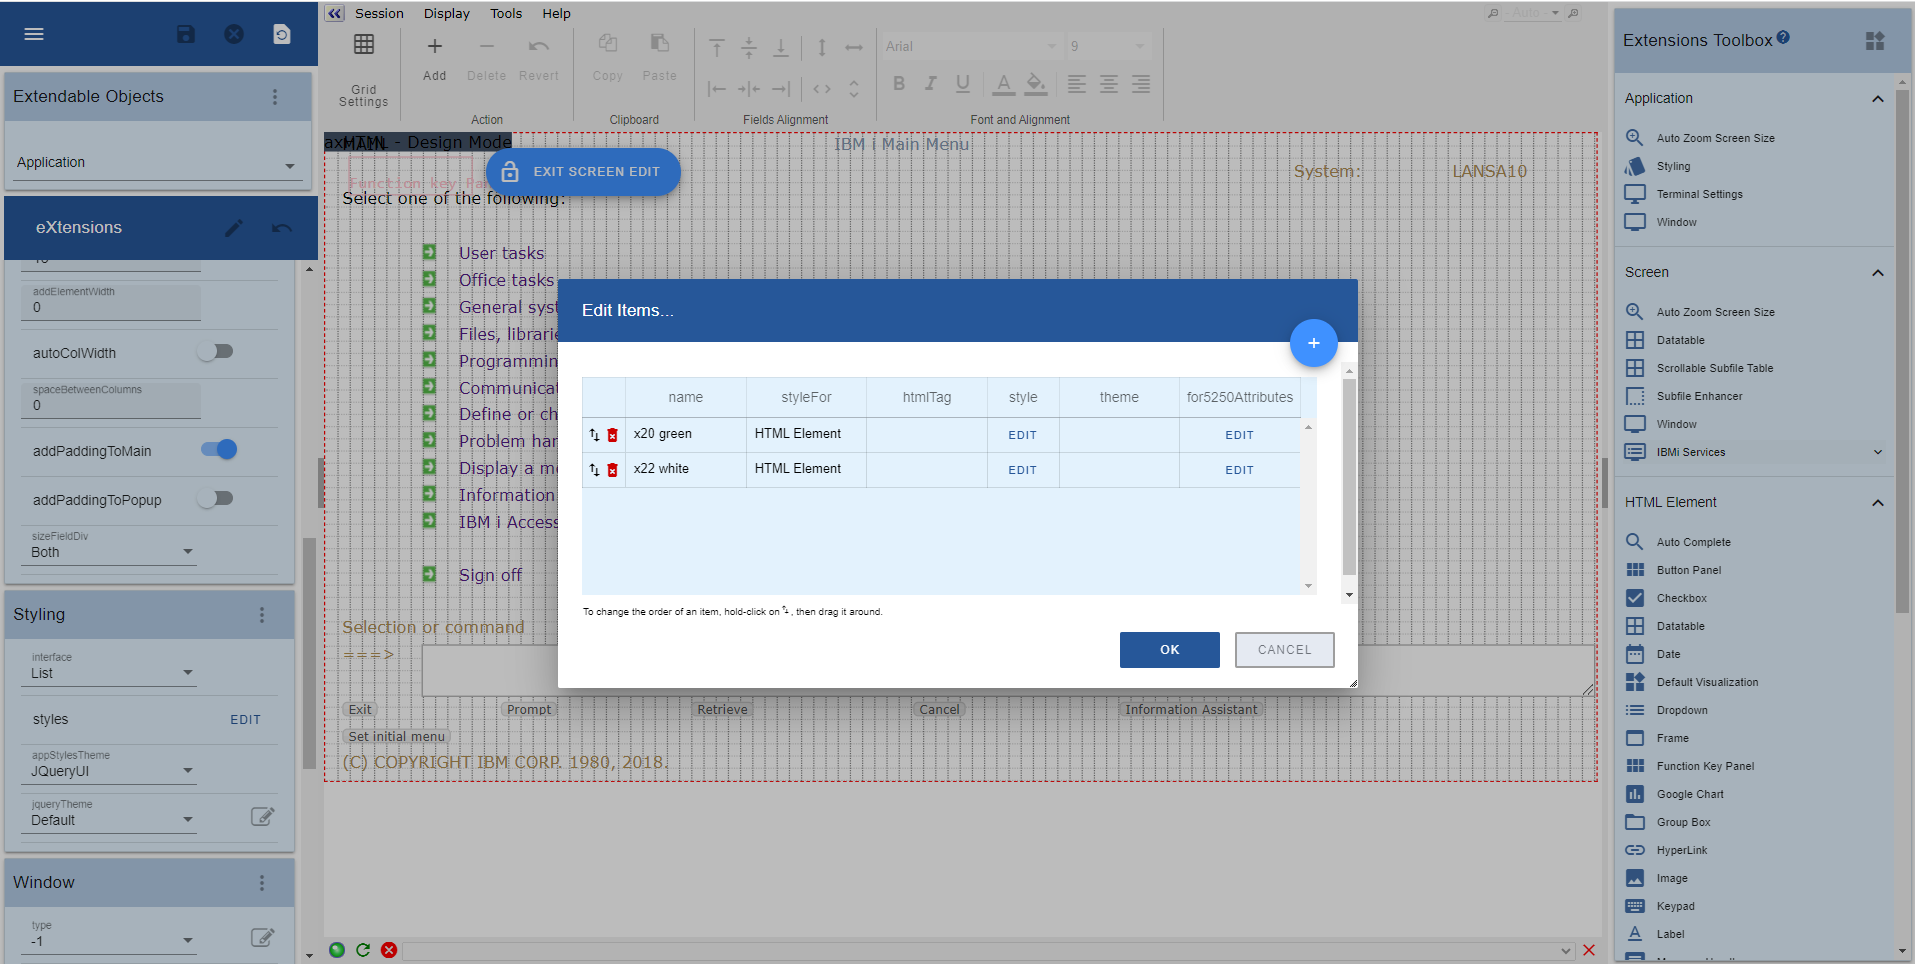Click the Extensions Toolbox layout icon
This screenshot has height=964, width=1915.
pyautogui.click(x=1875, y=41)
